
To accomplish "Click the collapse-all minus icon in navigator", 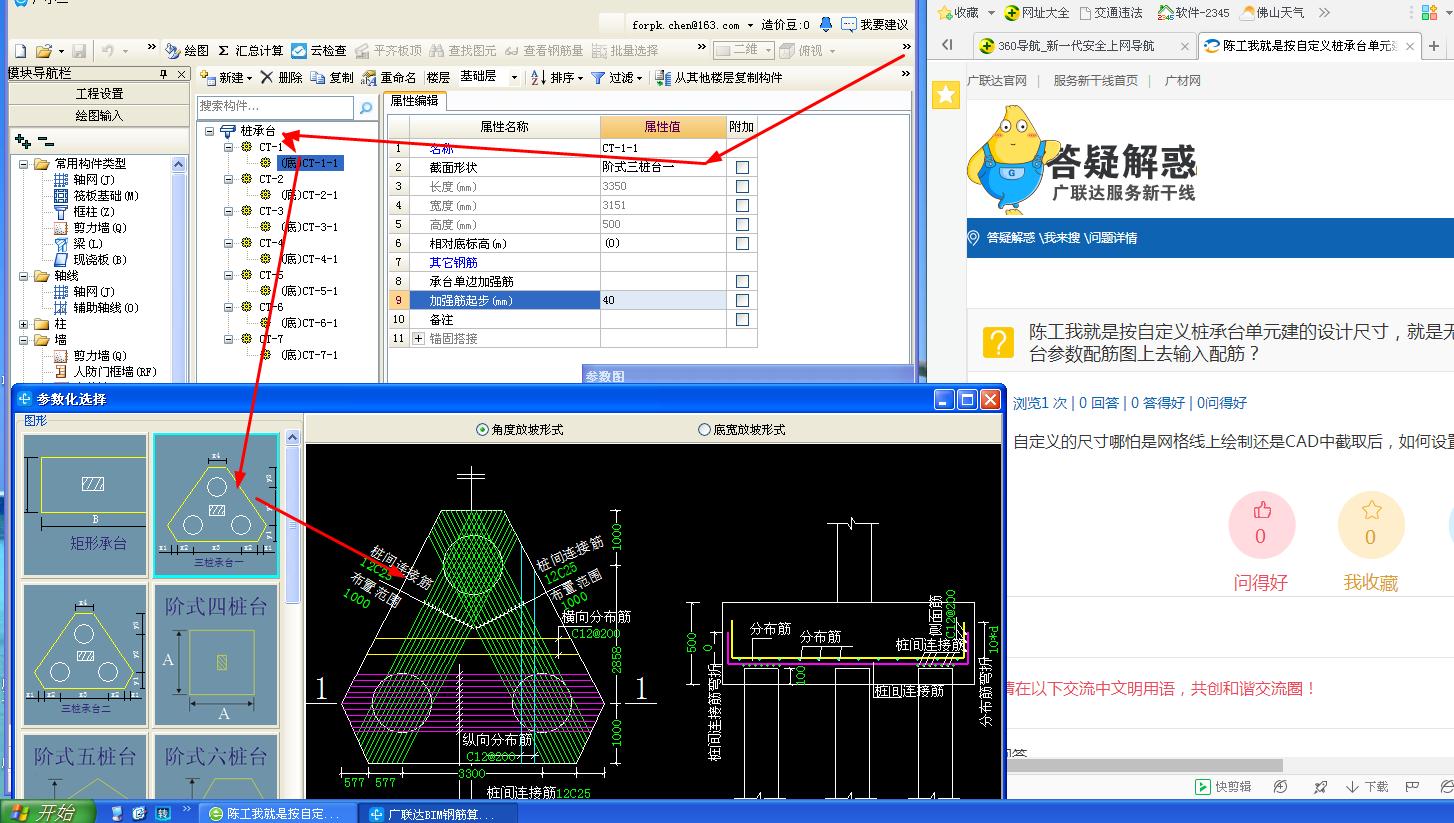I will tap(46, 142).
